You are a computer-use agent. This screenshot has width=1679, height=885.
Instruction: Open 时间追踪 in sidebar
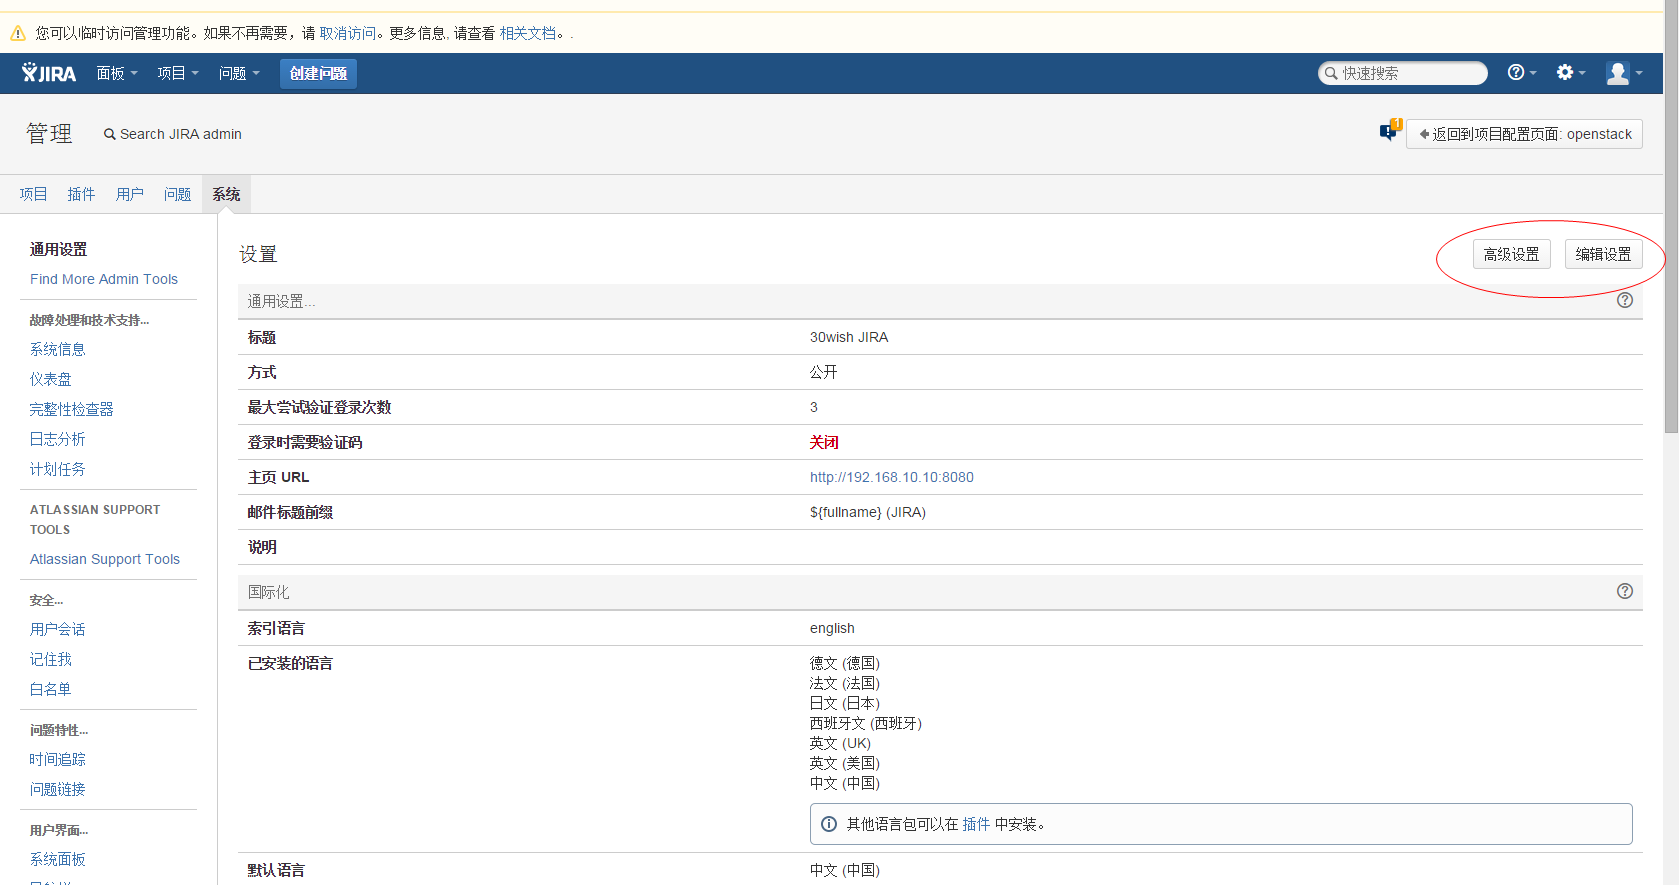click(x=58, y=759)
